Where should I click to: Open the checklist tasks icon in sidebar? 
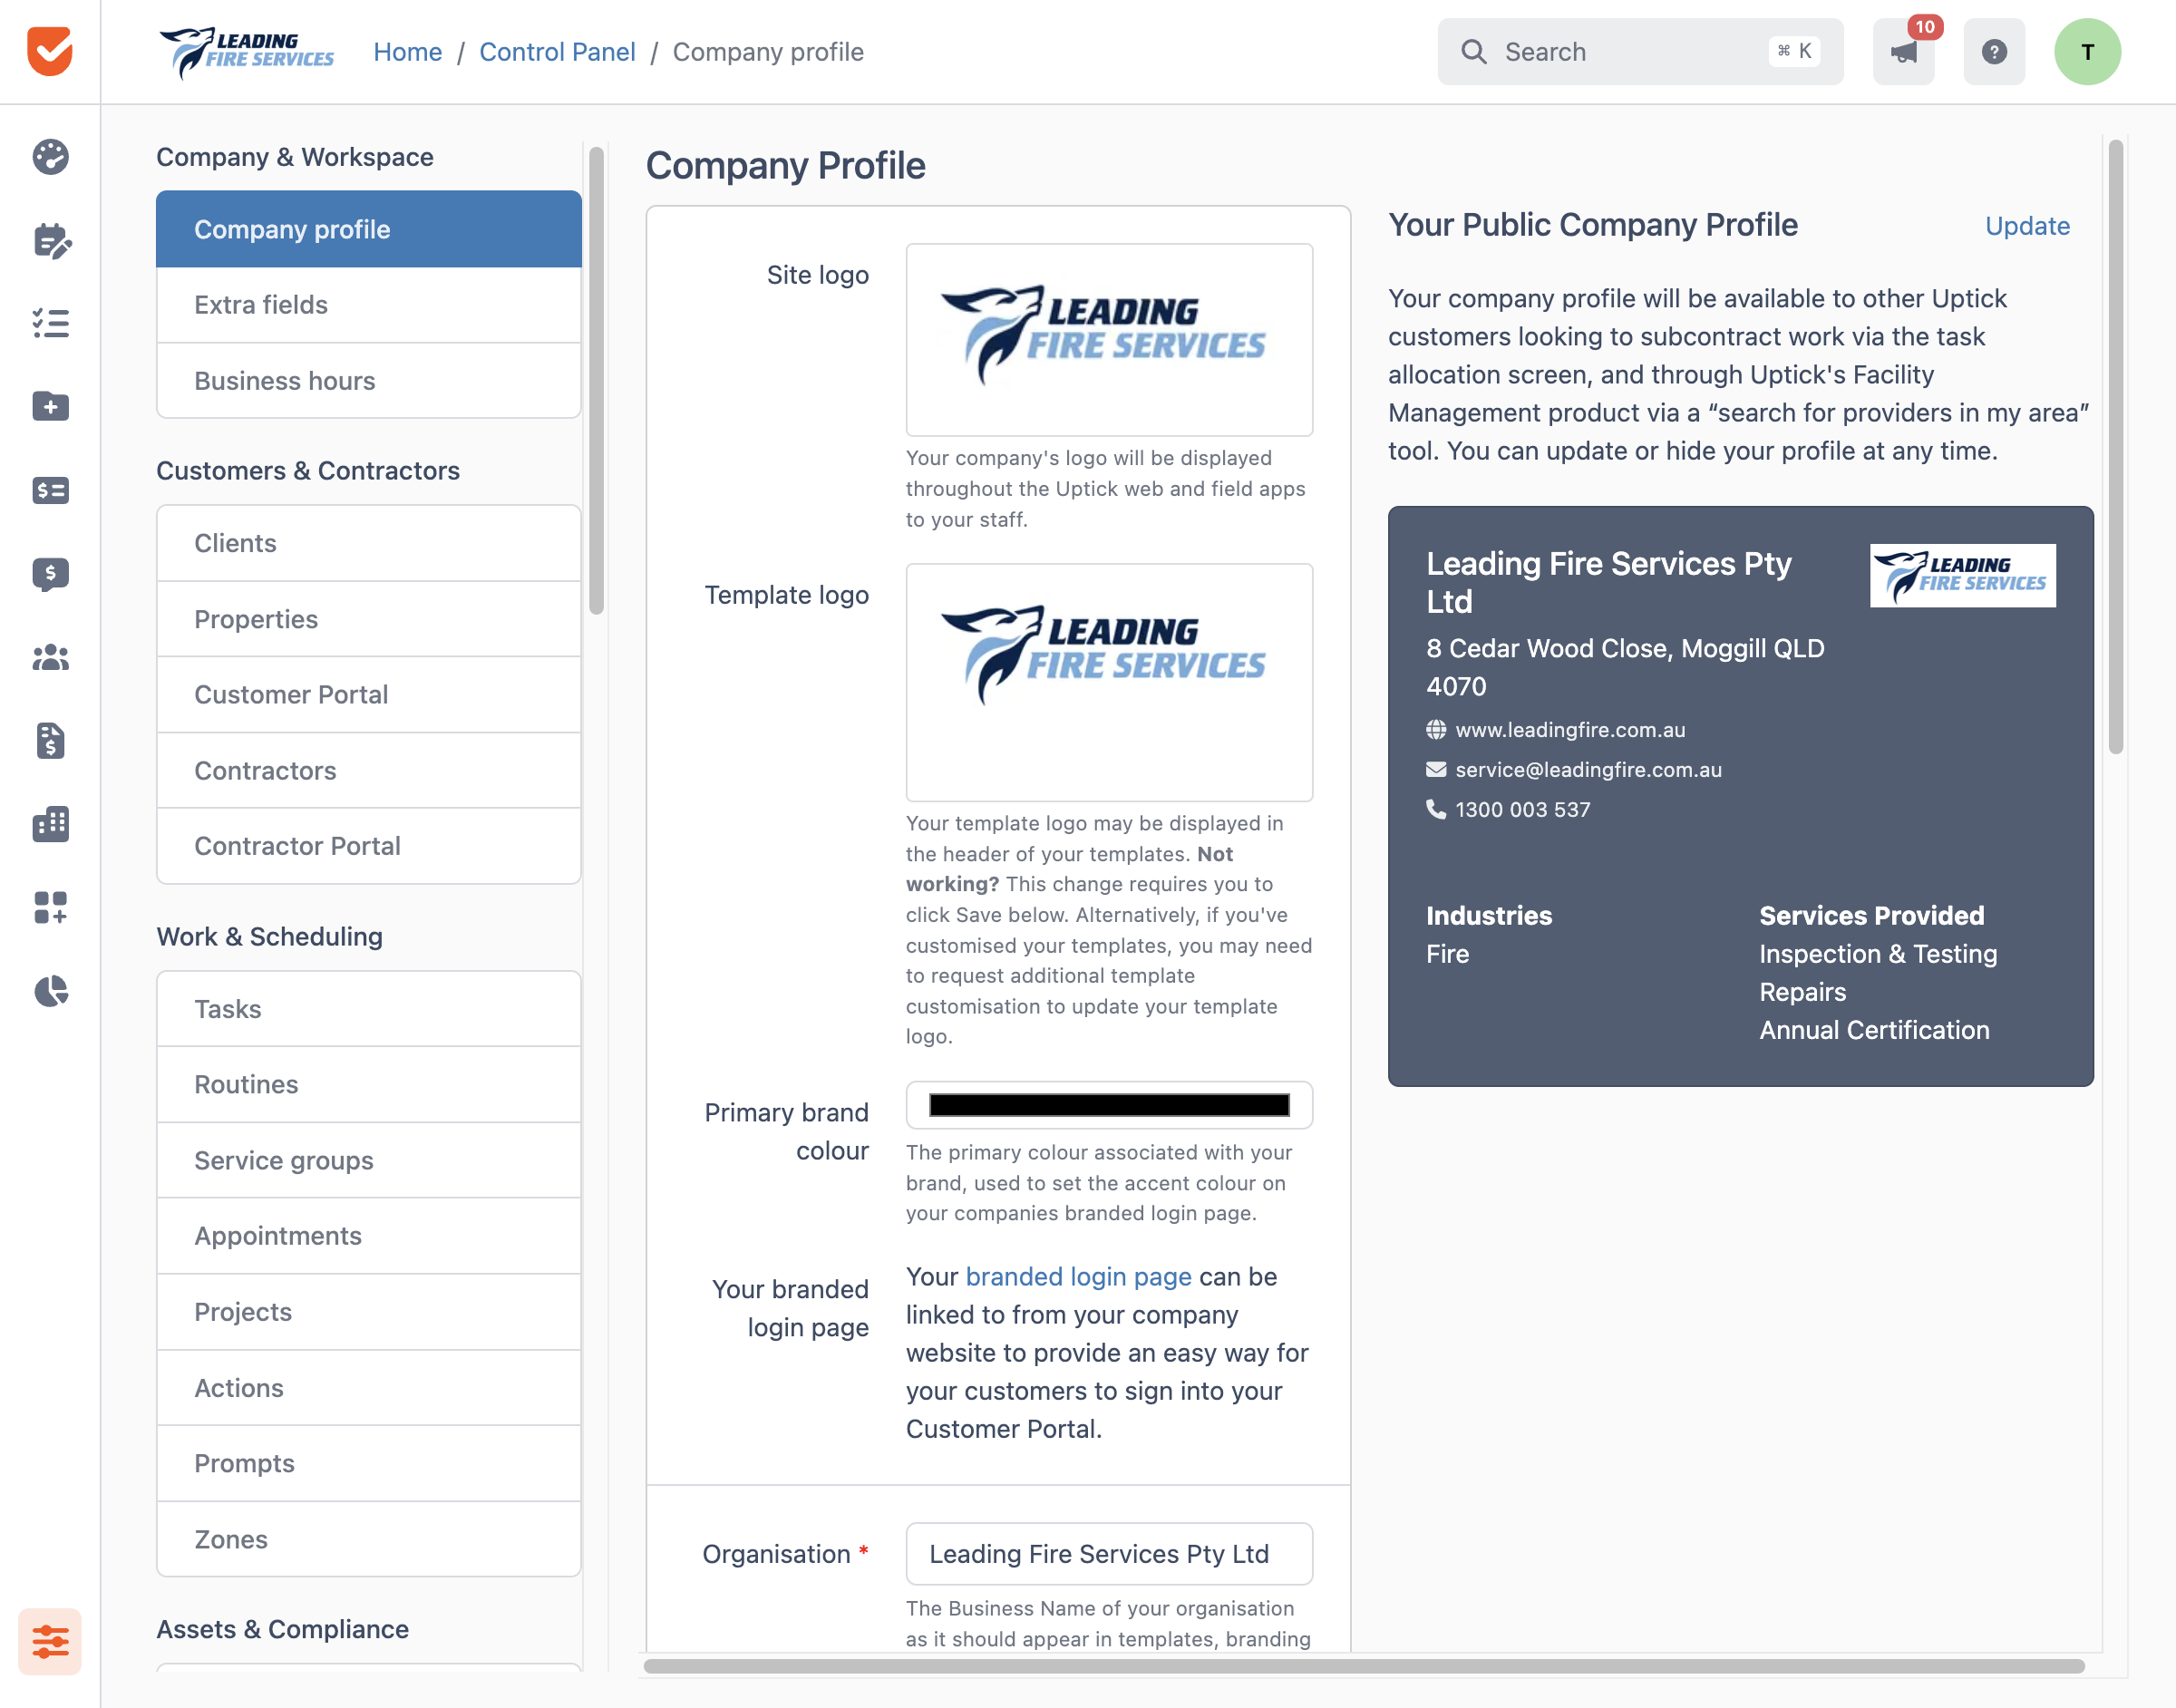point(50,324)
